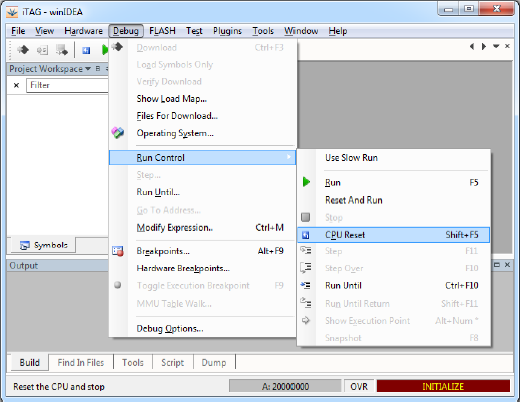Switch to the Dump output tab
520x403 pixels.
[x=214, y=362]
